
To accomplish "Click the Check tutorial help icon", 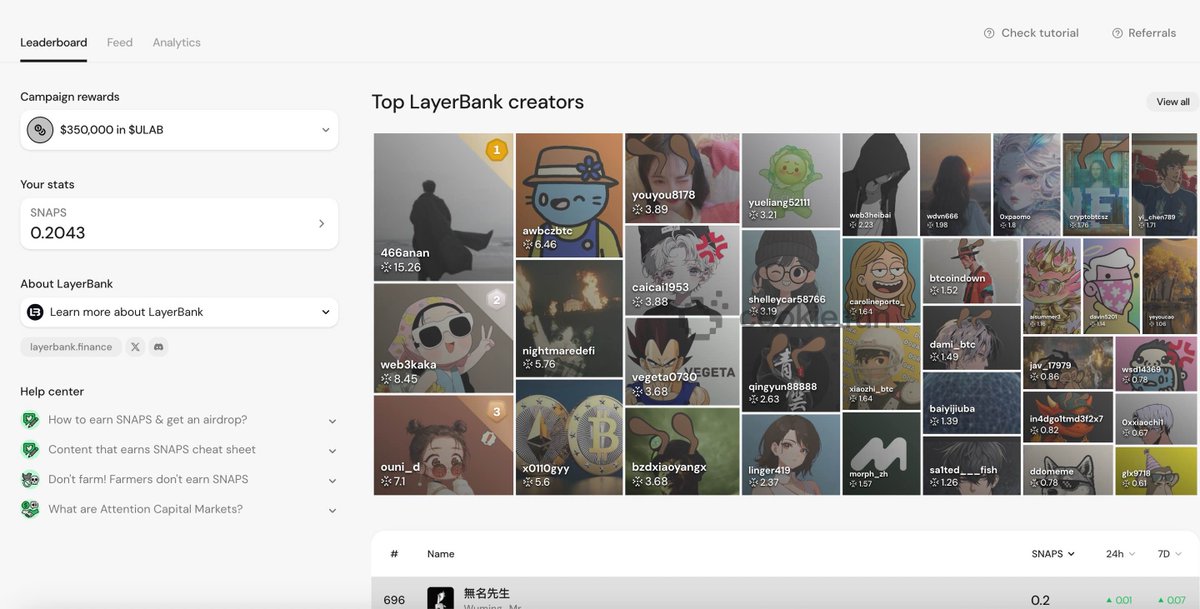I will [989, 33].
